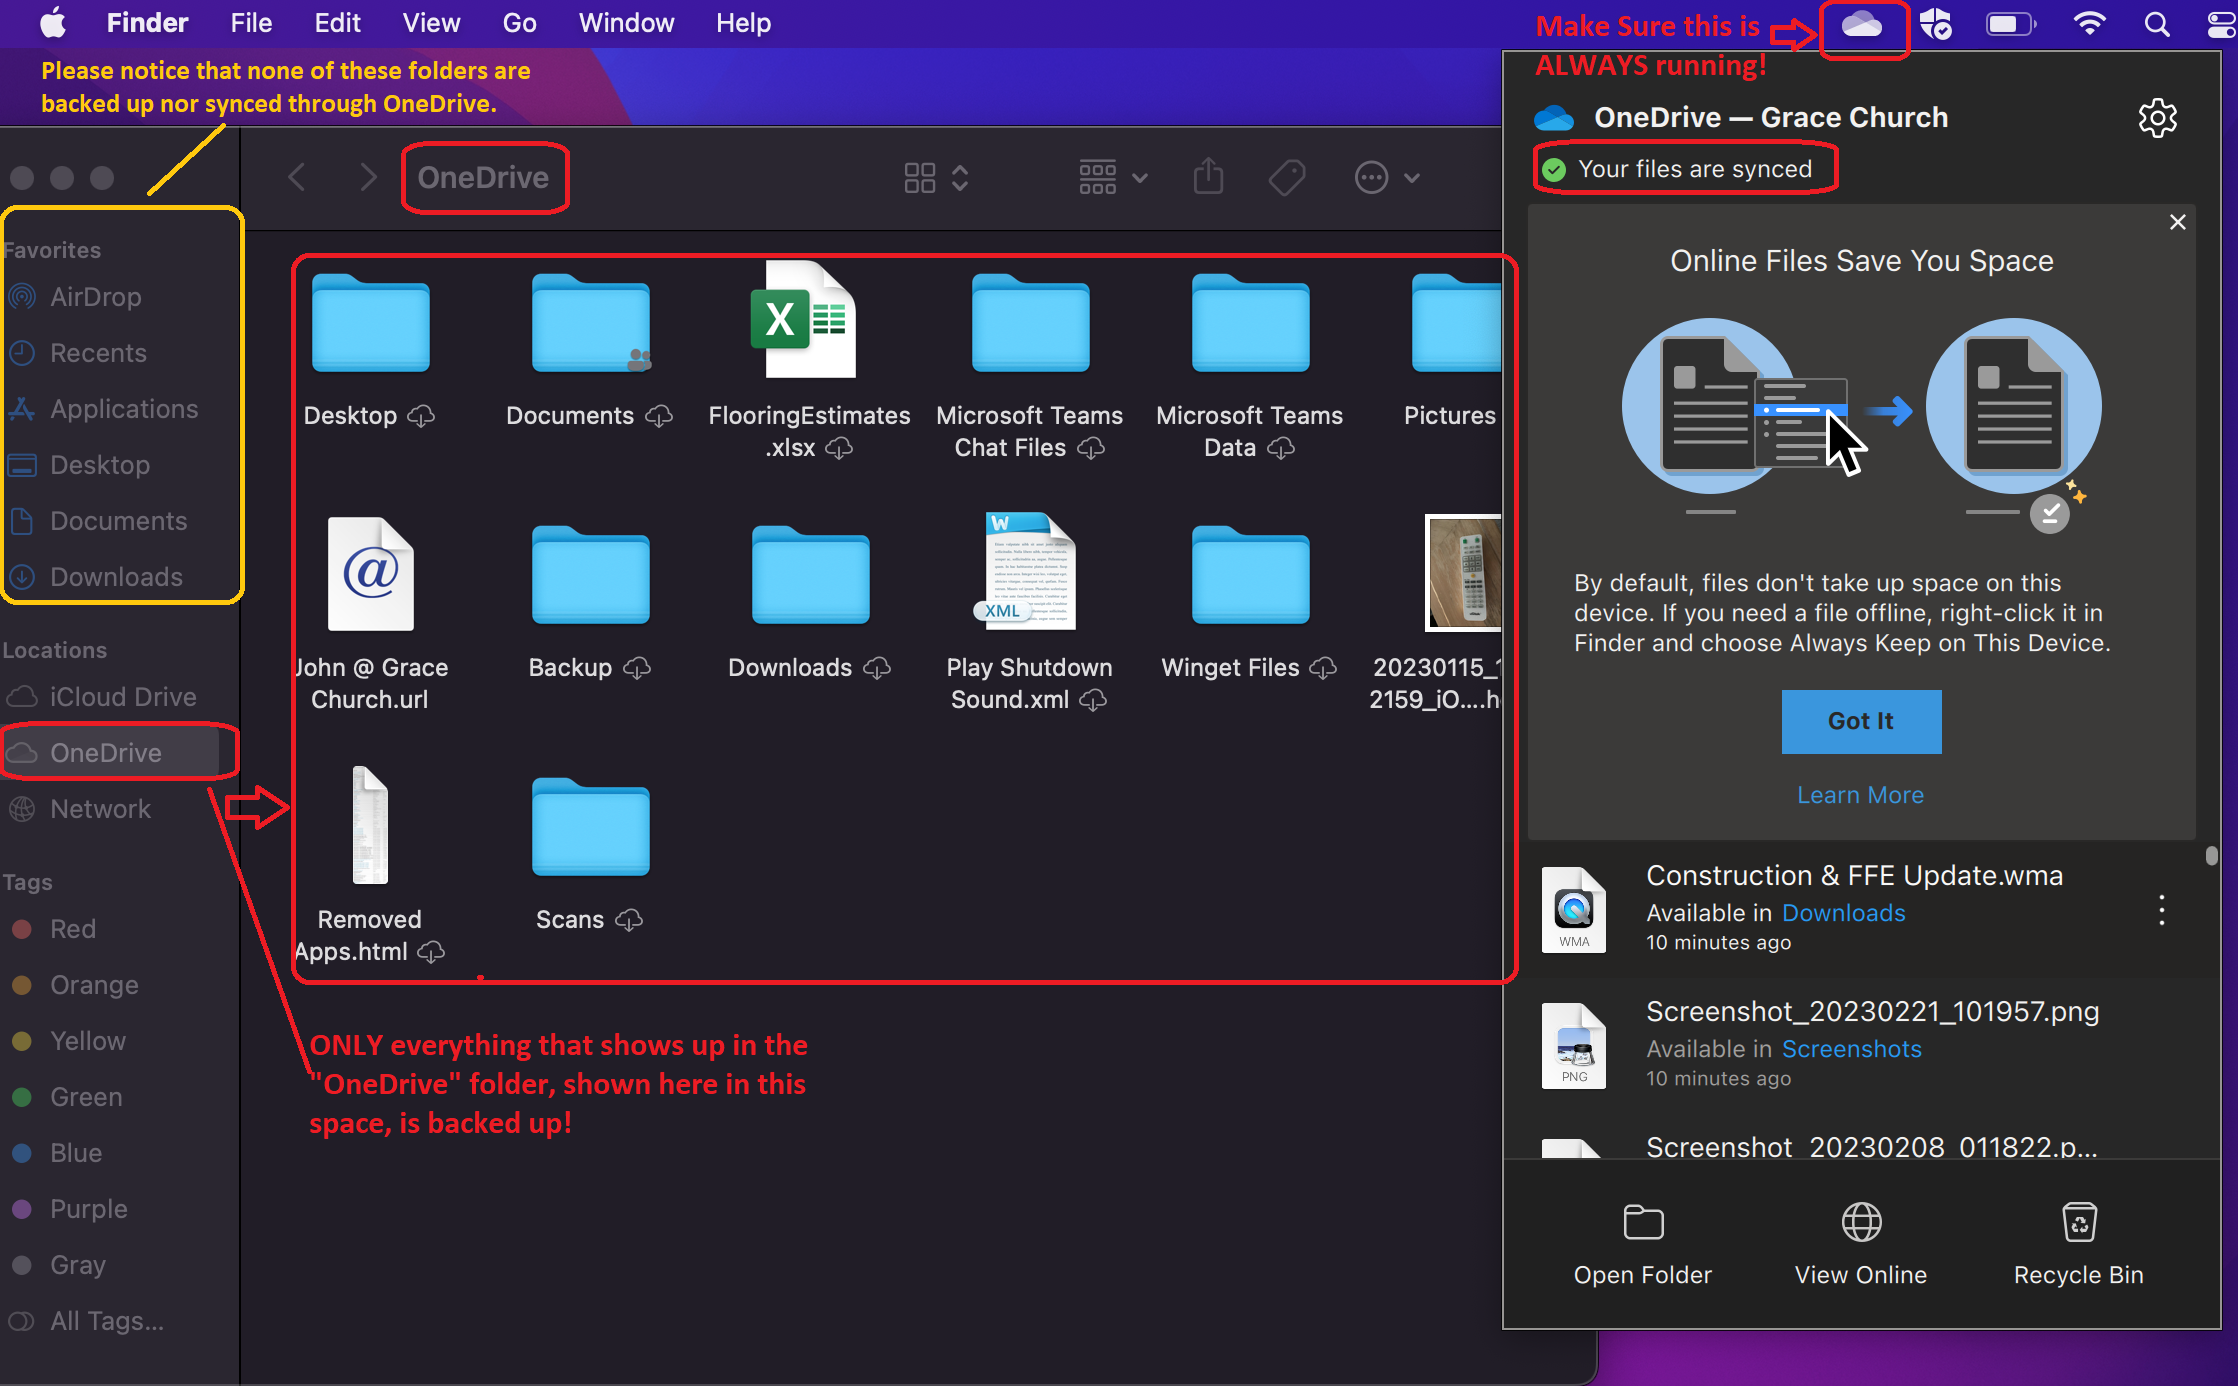Click the Got It button
Image resolution: width=2238 pixels, height=1386 pixels.
tap(1861, 721)
